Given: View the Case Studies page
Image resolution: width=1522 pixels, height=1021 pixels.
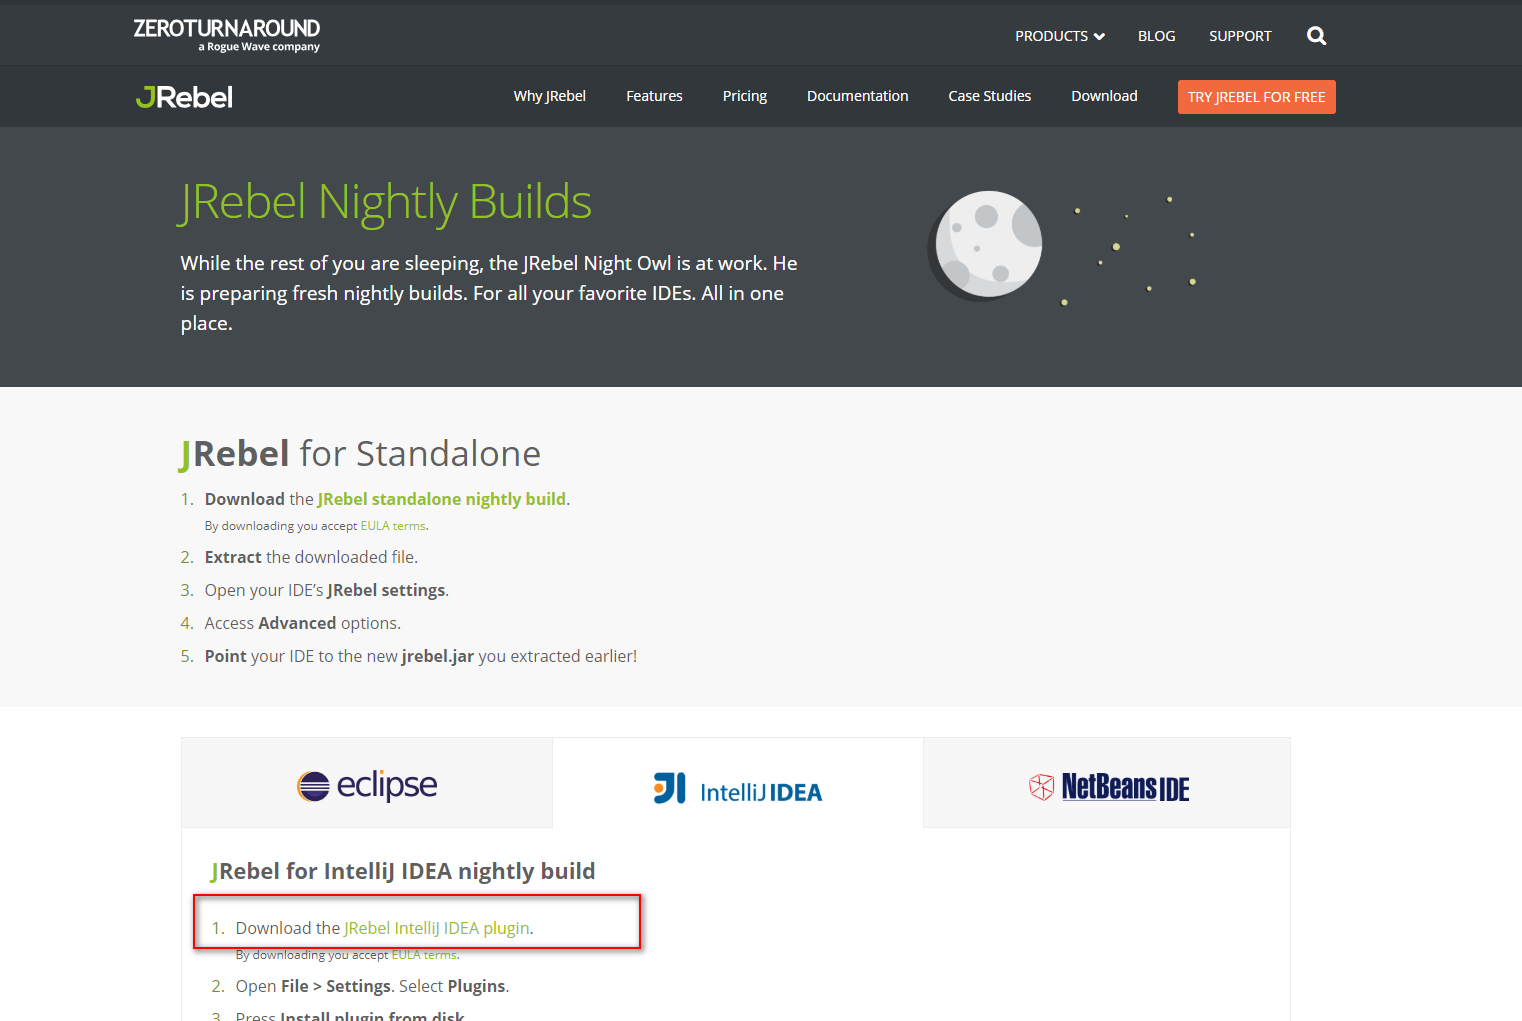Looking at the screenshot, I should point(990,96).
